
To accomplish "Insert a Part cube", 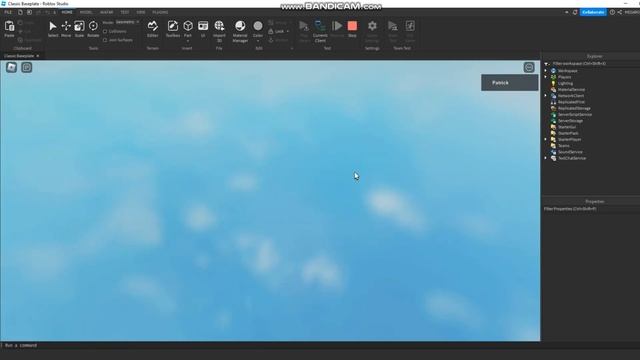I will pos(188,26).
